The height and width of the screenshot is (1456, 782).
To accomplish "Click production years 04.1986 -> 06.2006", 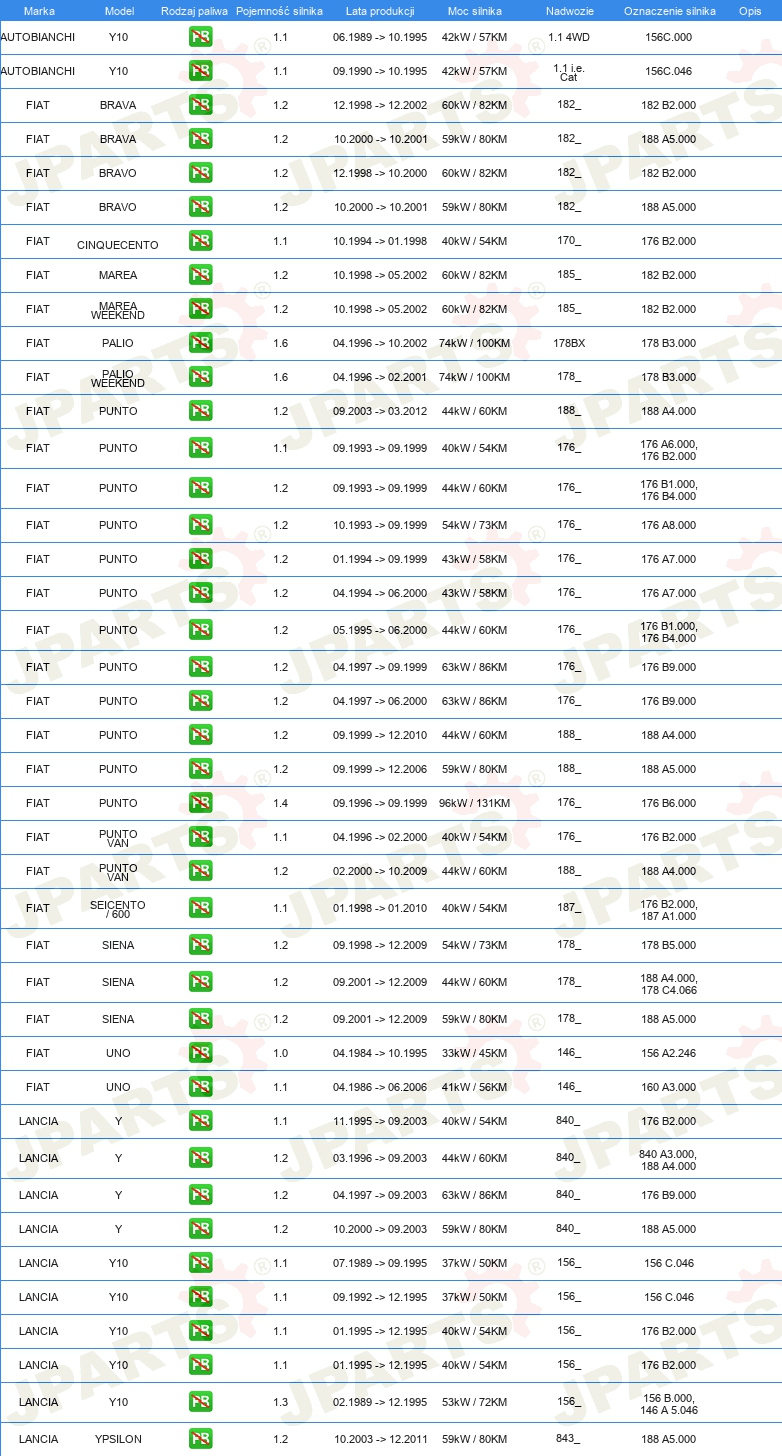I will [380, 1087].
